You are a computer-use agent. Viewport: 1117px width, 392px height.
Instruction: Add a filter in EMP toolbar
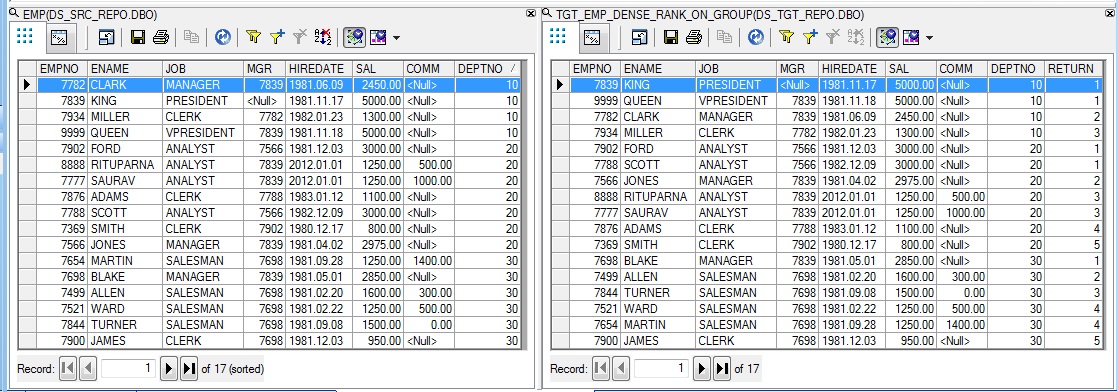click(277, 37)
